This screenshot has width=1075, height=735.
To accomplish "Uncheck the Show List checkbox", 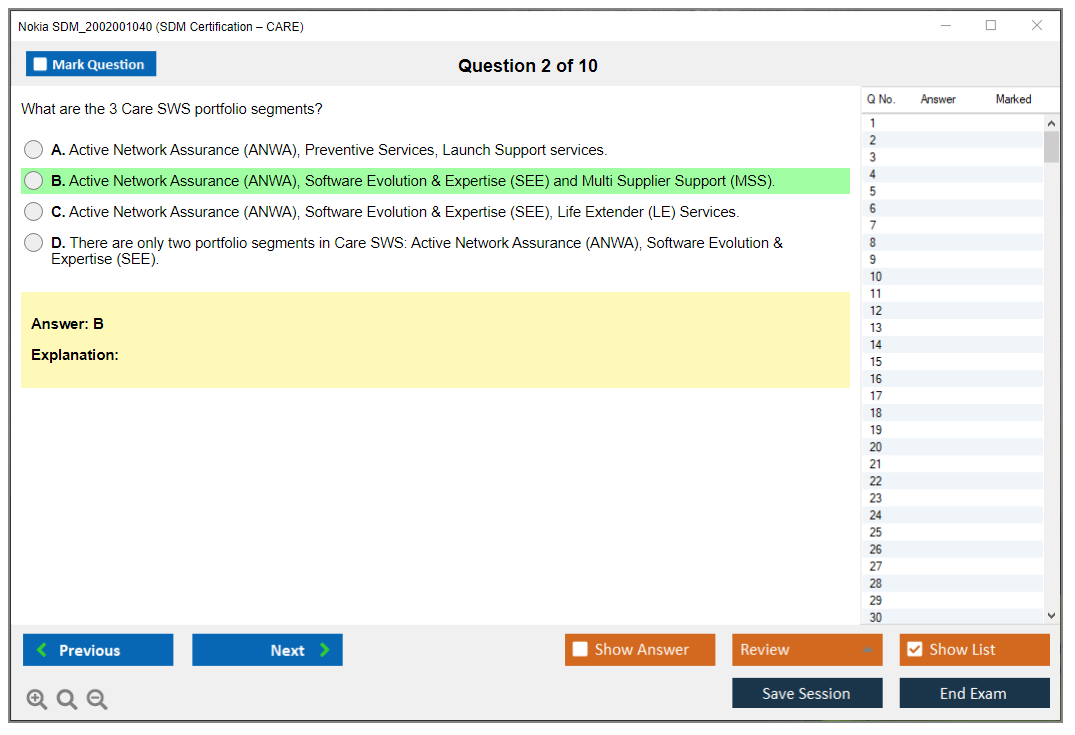I will point(914,650).
